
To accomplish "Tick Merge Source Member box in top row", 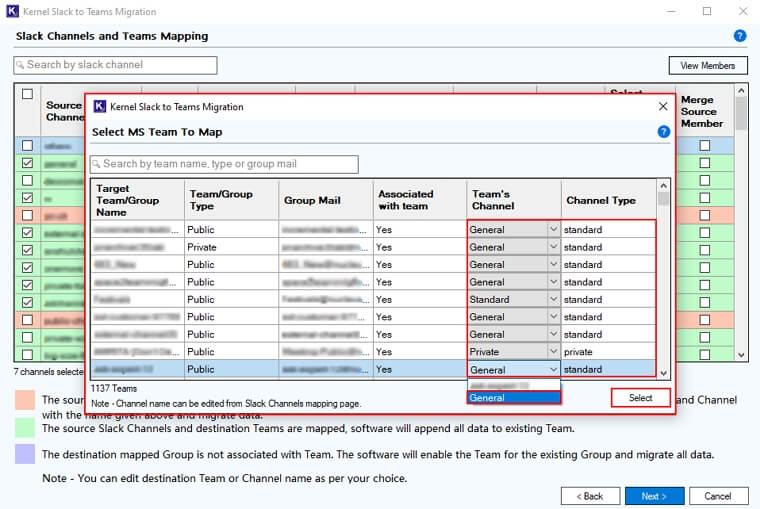I will tap(705, 145).
